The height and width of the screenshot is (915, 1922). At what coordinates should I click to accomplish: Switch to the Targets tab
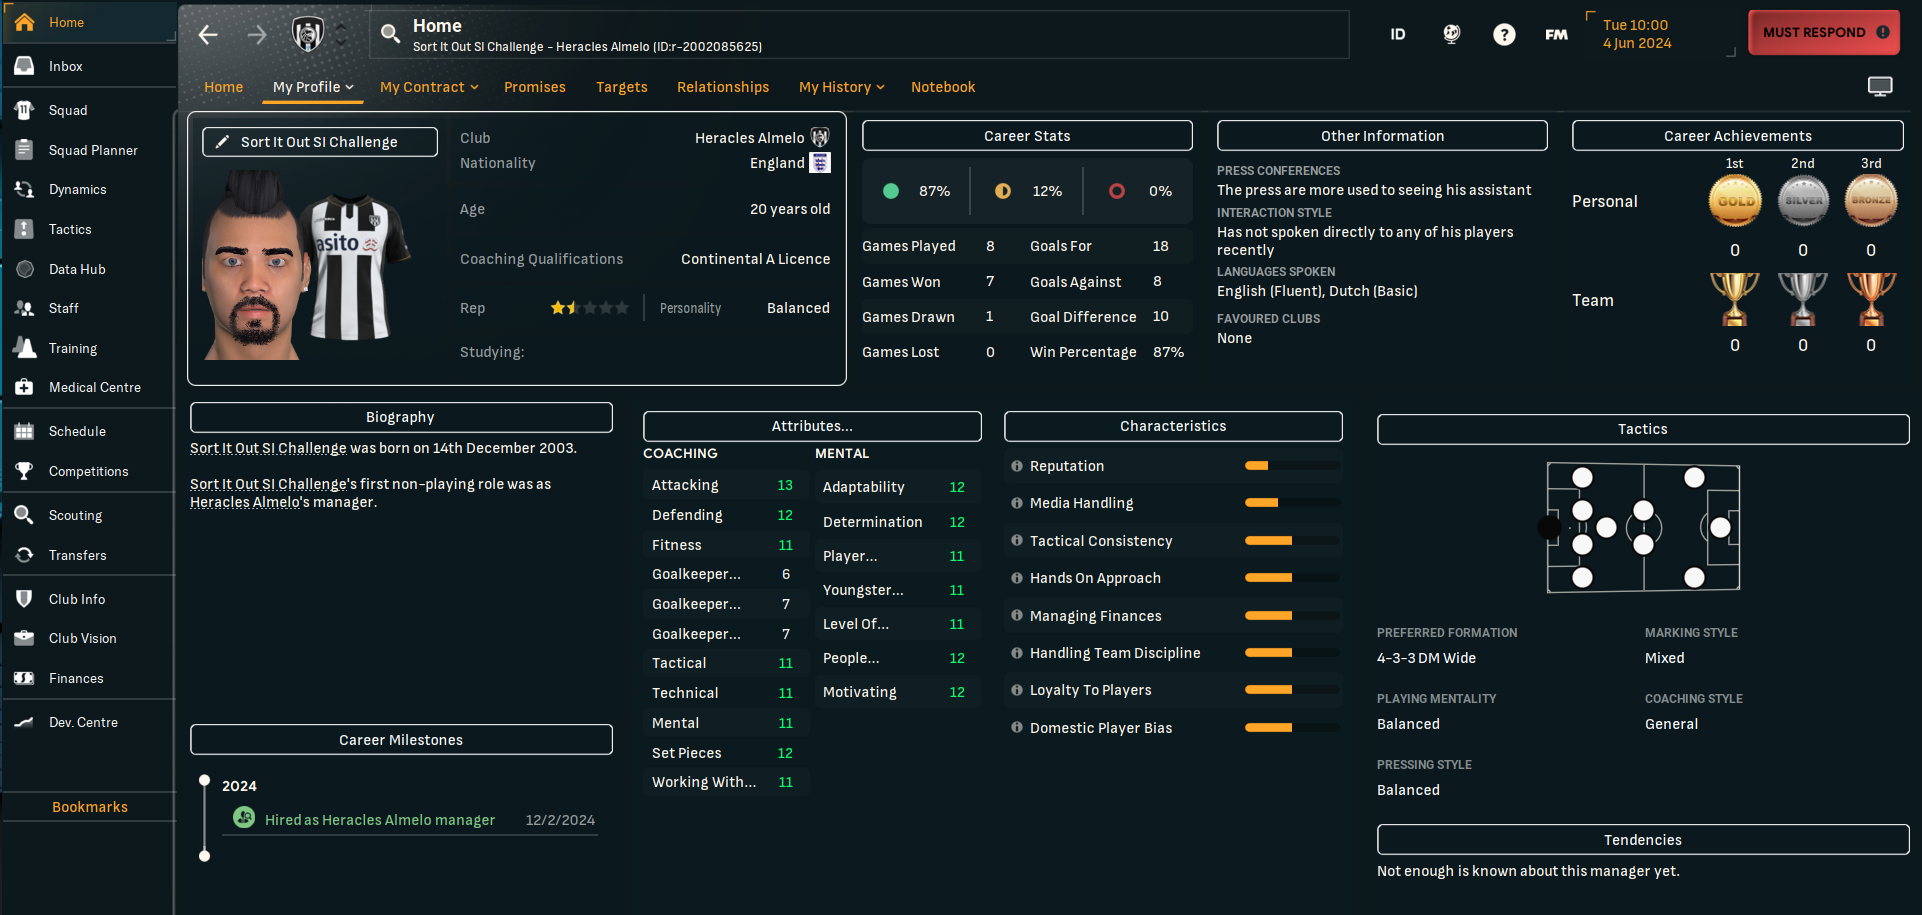click(x=622, y=87)
